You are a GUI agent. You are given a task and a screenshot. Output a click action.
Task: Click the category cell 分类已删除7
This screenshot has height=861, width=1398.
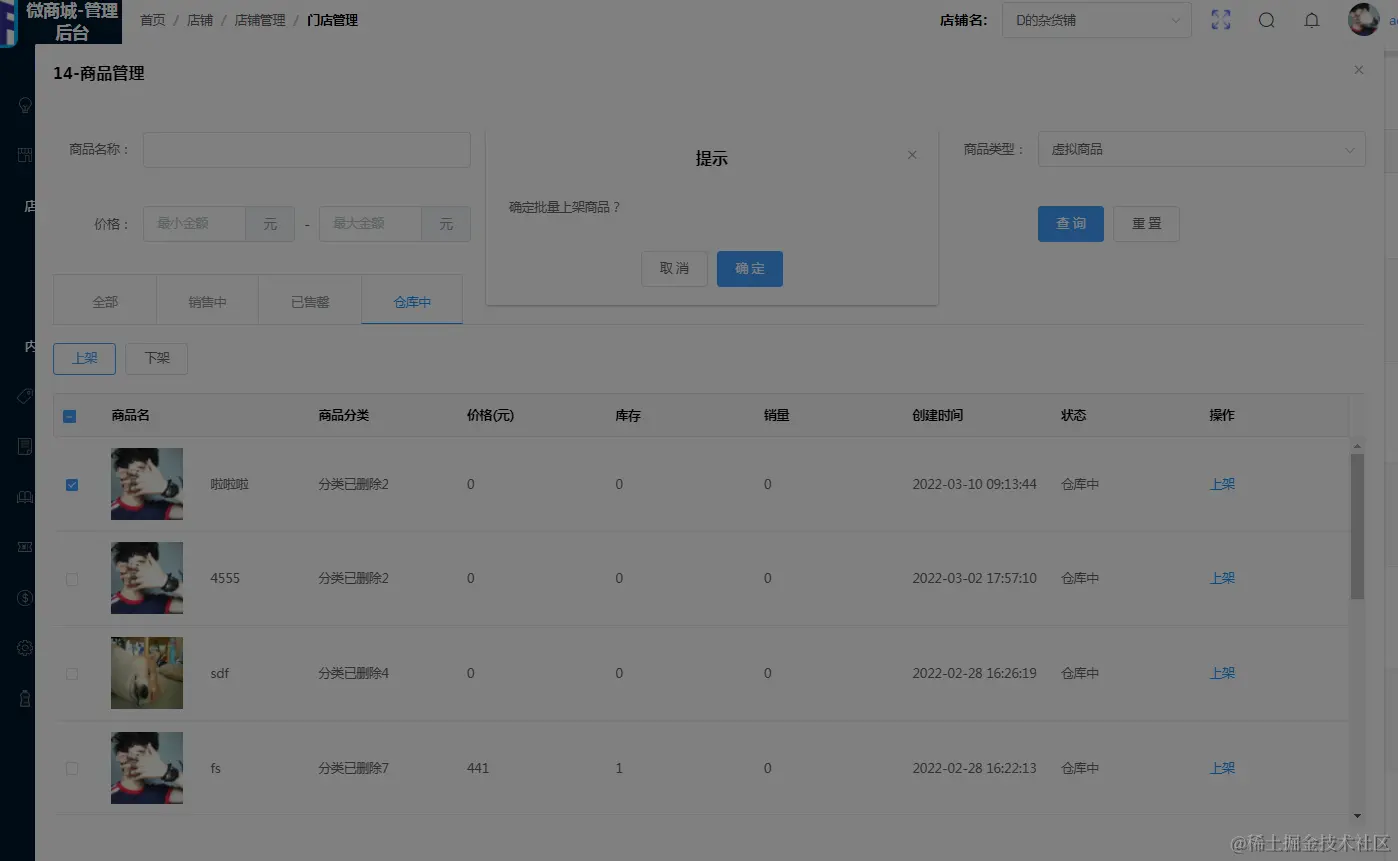coord(354,768)
